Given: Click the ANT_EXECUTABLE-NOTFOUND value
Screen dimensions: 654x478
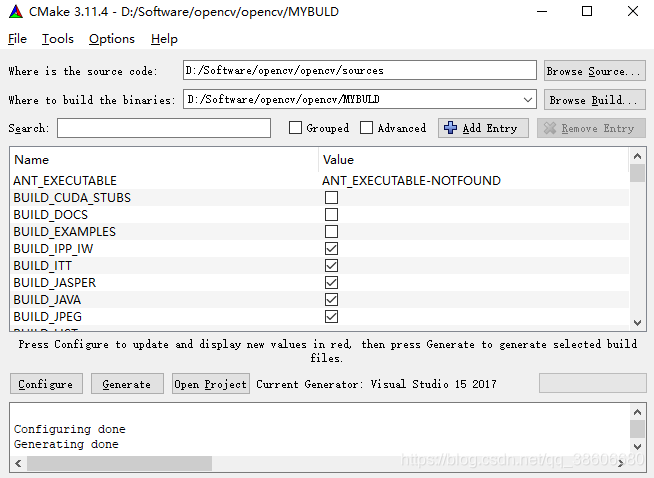Looking at the screenshot, I should (411, 181).
